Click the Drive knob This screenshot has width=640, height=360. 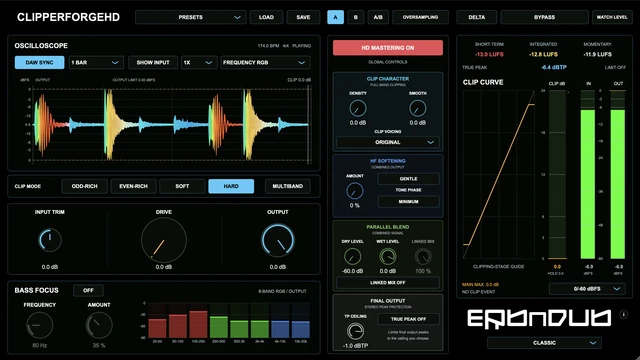(x=164, y=240)
